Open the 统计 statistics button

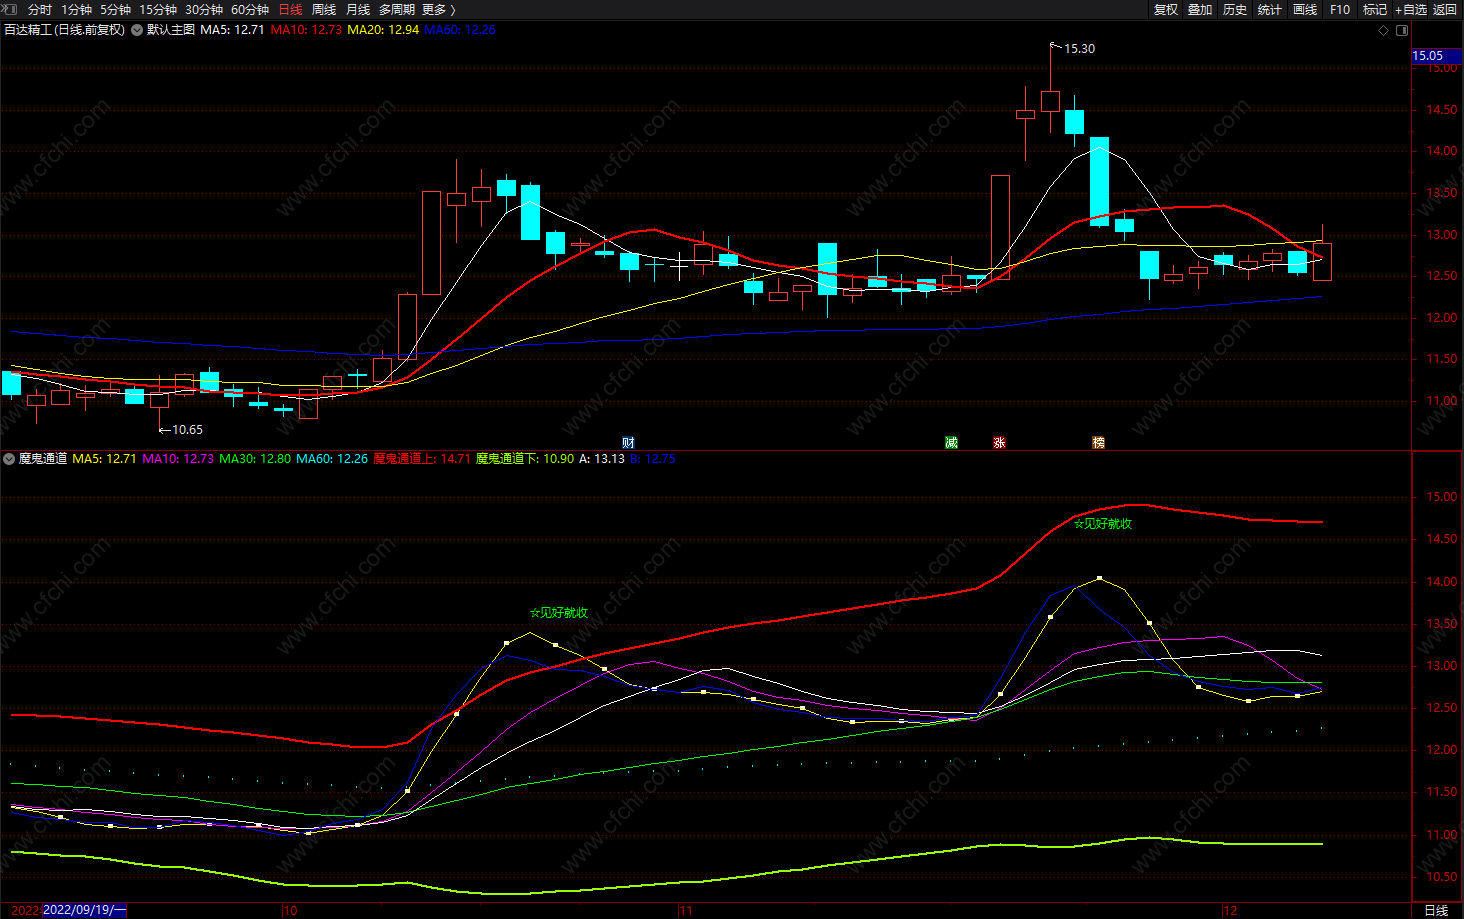pyautogui.click(x=1270, y=9)
